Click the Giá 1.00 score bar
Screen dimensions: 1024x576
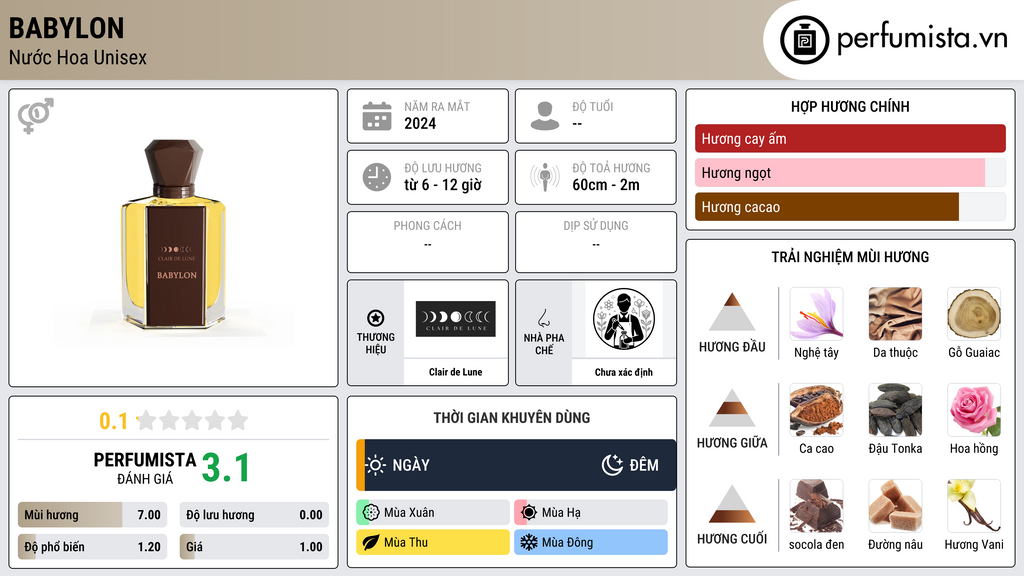click(254, 547)
